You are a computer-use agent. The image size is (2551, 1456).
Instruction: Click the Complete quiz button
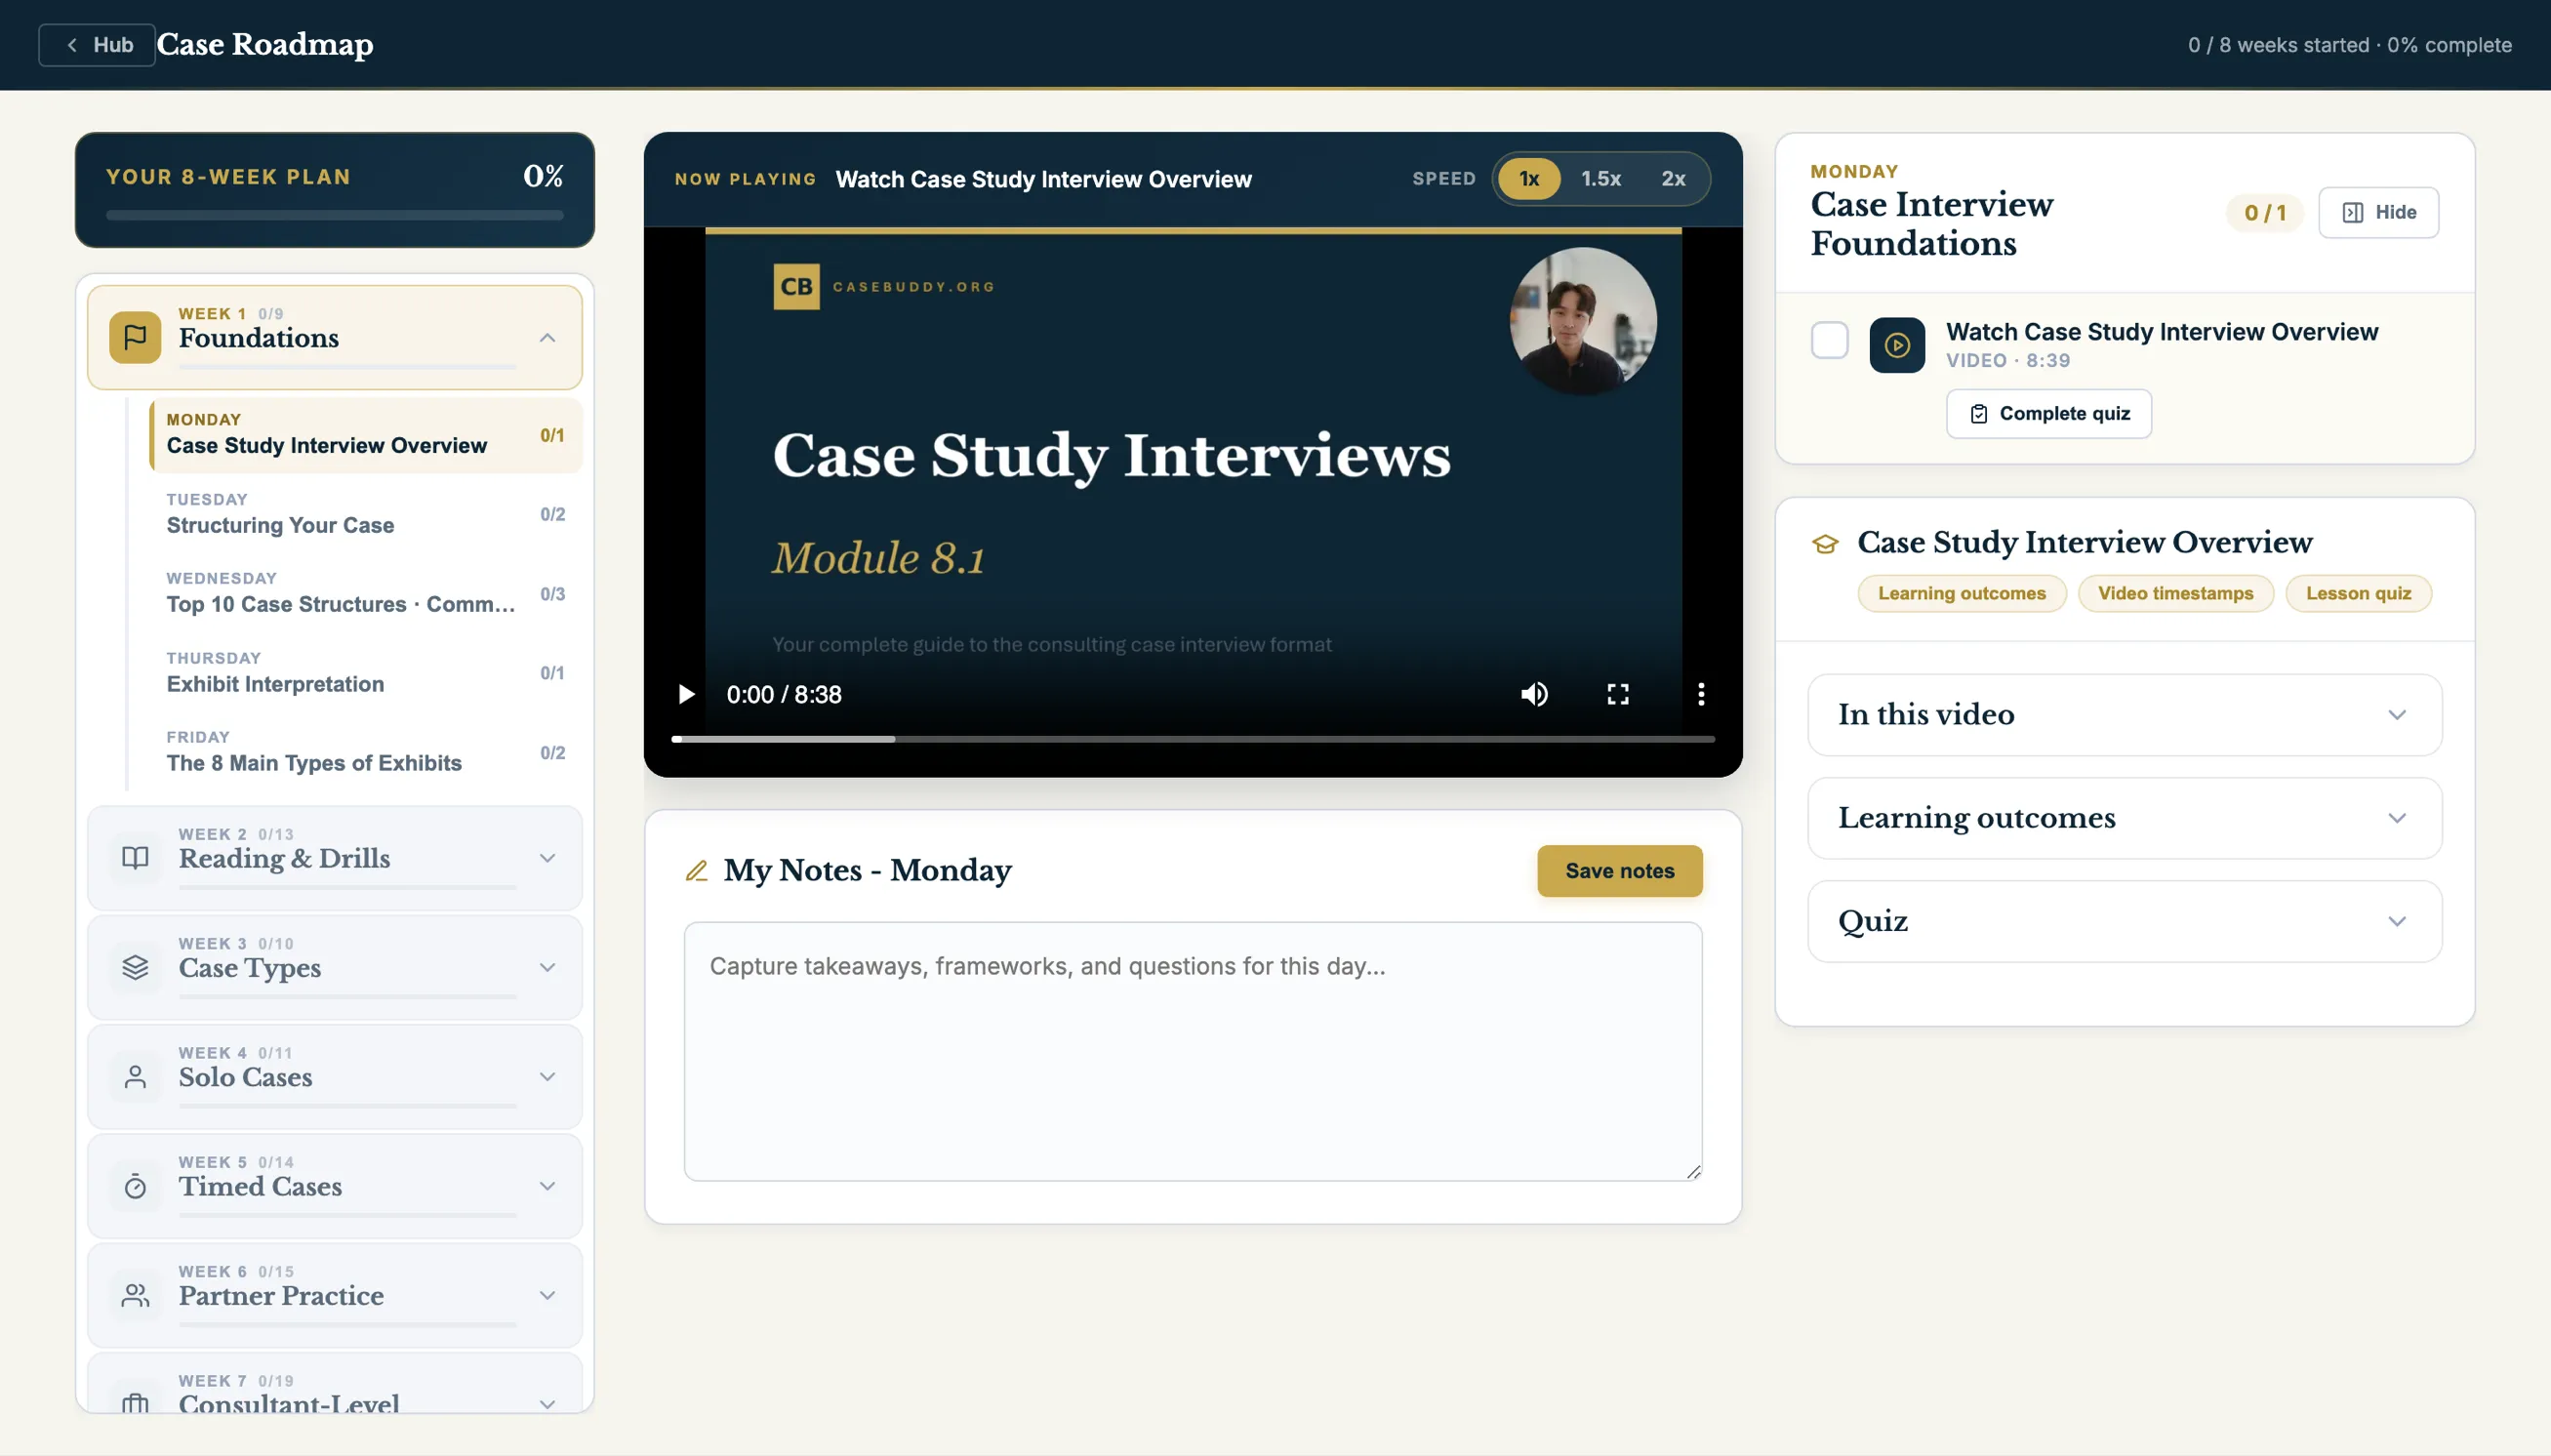click(x=2048, y=414)
